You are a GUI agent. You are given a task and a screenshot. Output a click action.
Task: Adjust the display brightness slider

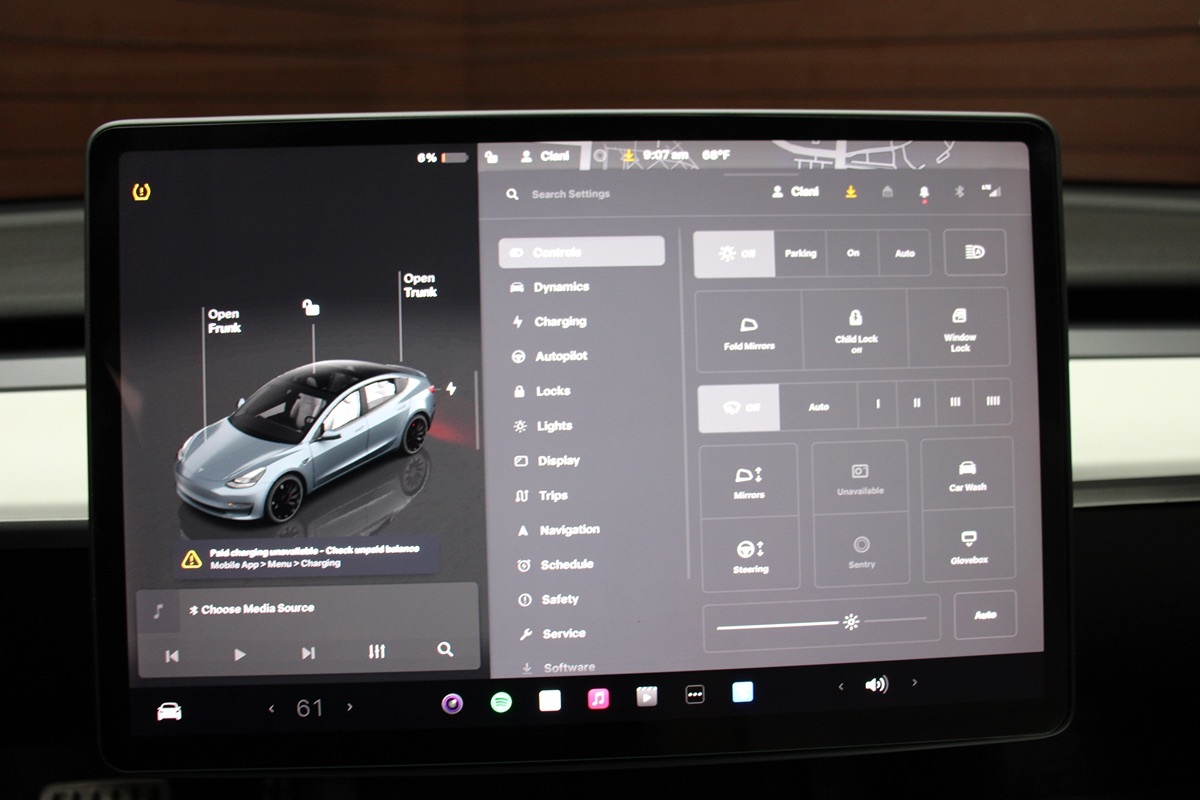coord(822,622)
